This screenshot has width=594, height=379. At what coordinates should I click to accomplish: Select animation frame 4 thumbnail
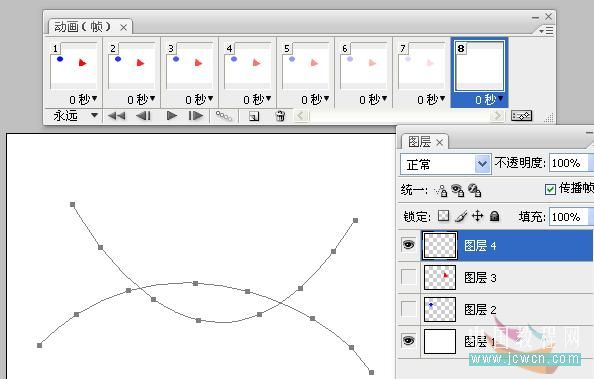point(247,65)
